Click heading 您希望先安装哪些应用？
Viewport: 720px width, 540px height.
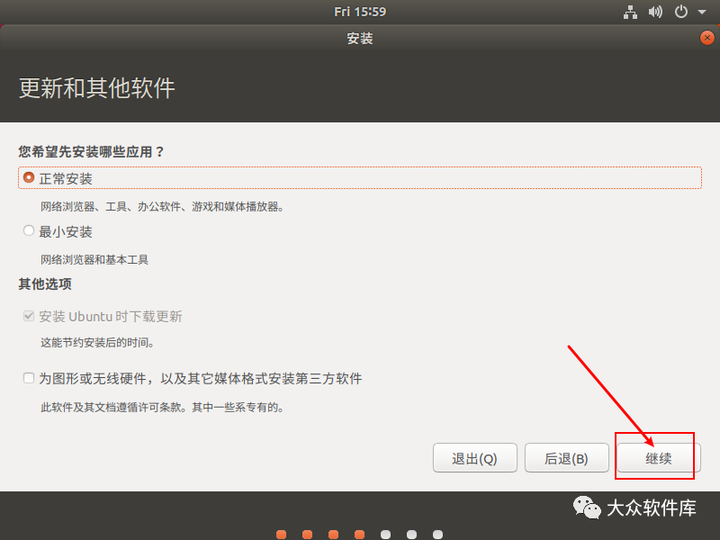[x=91, y=152]
